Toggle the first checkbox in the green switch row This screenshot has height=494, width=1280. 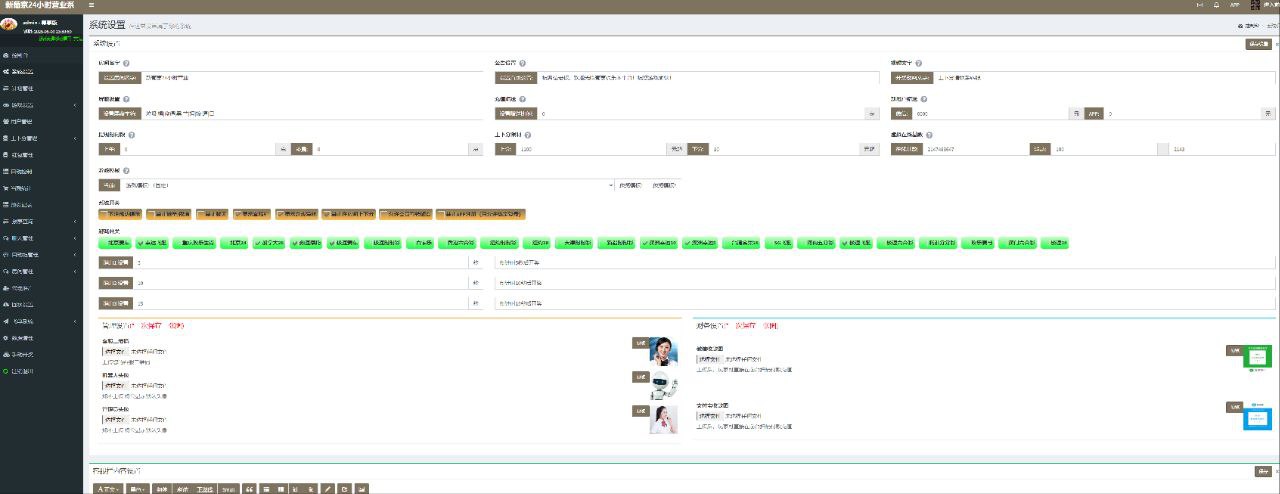pyautogui.click(x=104, y=243)
